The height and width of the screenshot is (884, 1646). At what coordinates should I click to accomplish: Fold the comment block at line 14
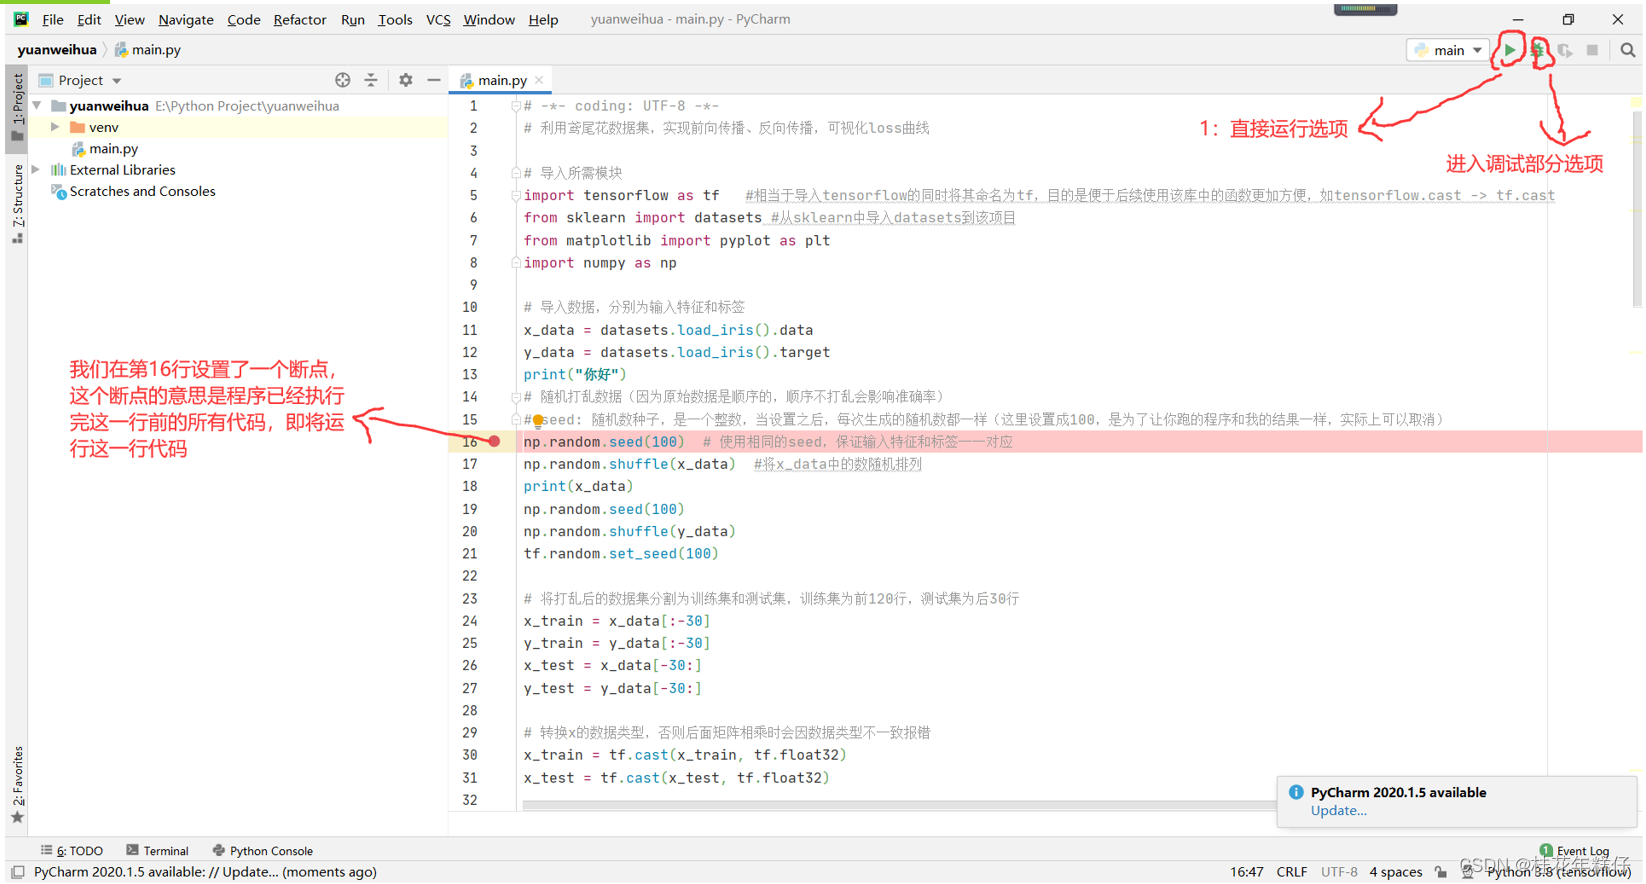coord(516,397)
